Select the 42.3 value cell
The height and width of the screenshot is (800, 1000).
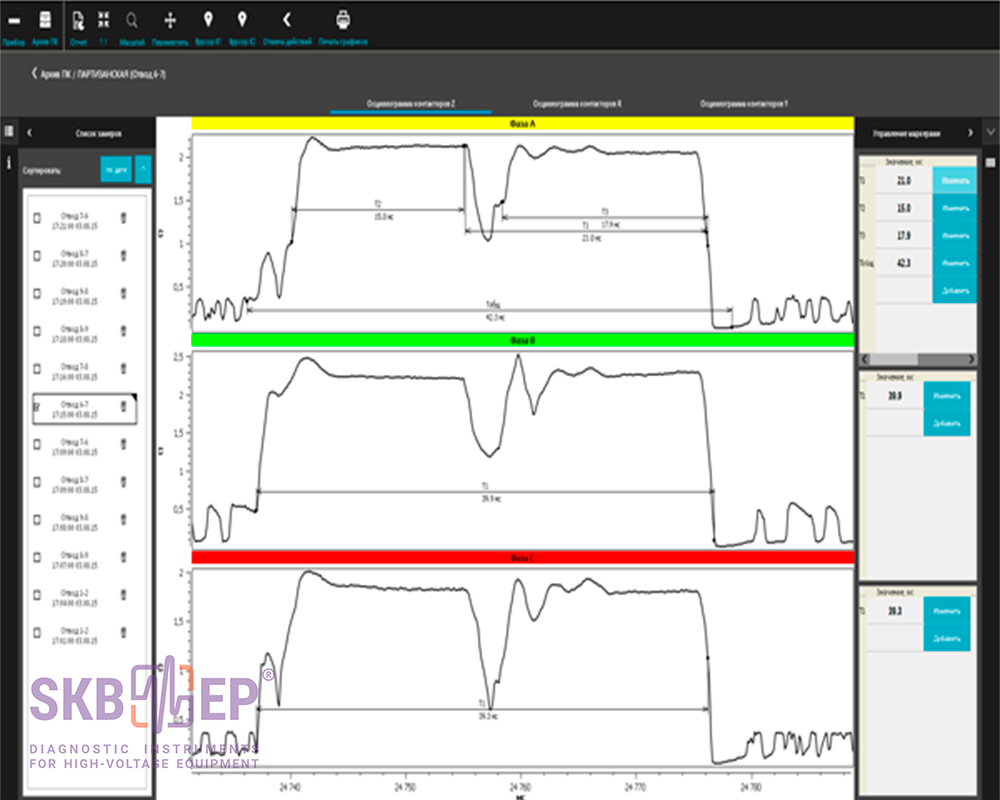coord(904,263)
